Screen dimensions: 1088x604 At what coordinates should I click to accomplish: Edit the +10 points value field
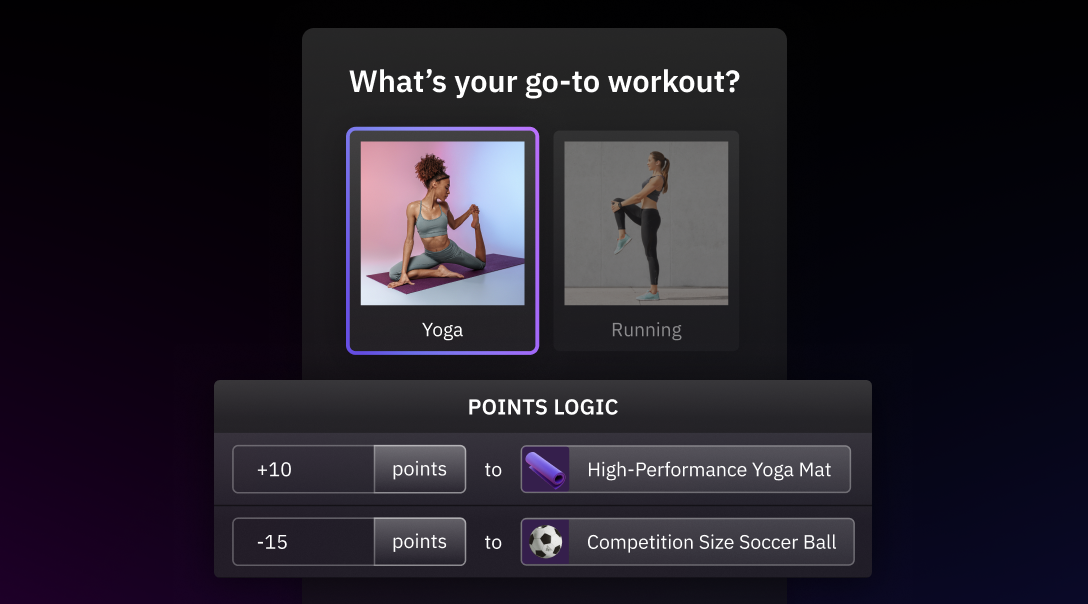click(x=304, y=469)
